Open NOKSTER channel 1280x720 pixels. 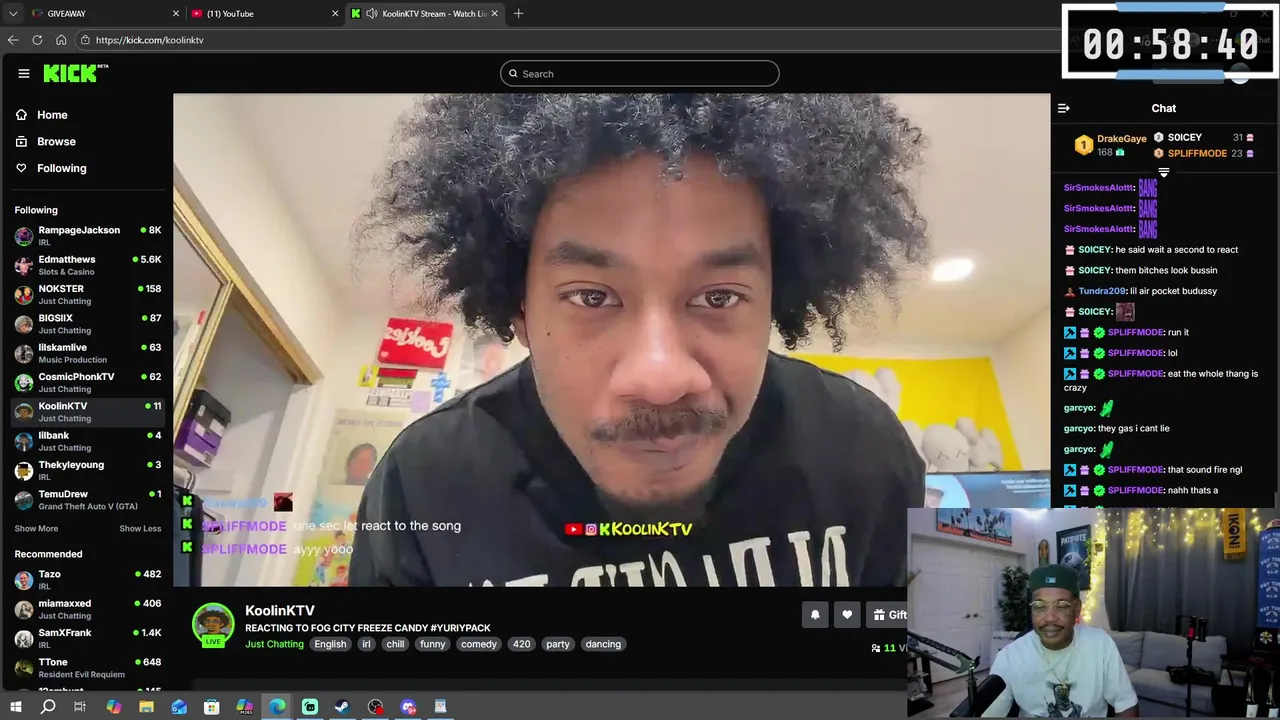coord(88,294)
